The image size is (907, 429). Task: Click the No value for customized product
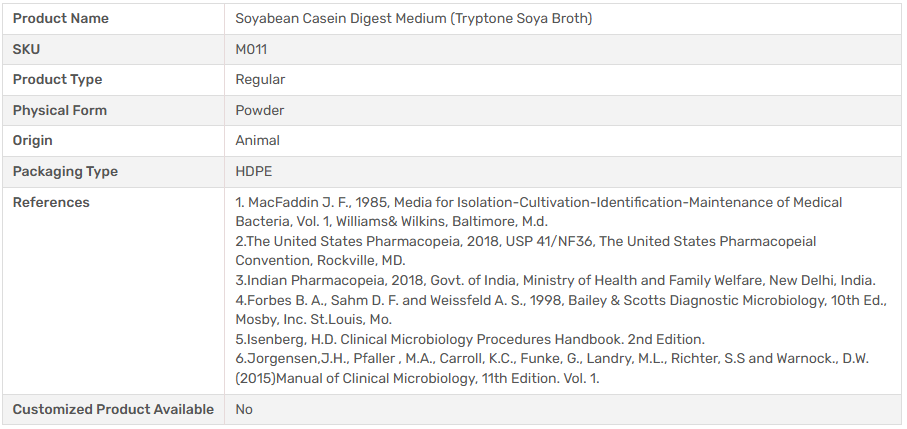[x=244, y=409]
